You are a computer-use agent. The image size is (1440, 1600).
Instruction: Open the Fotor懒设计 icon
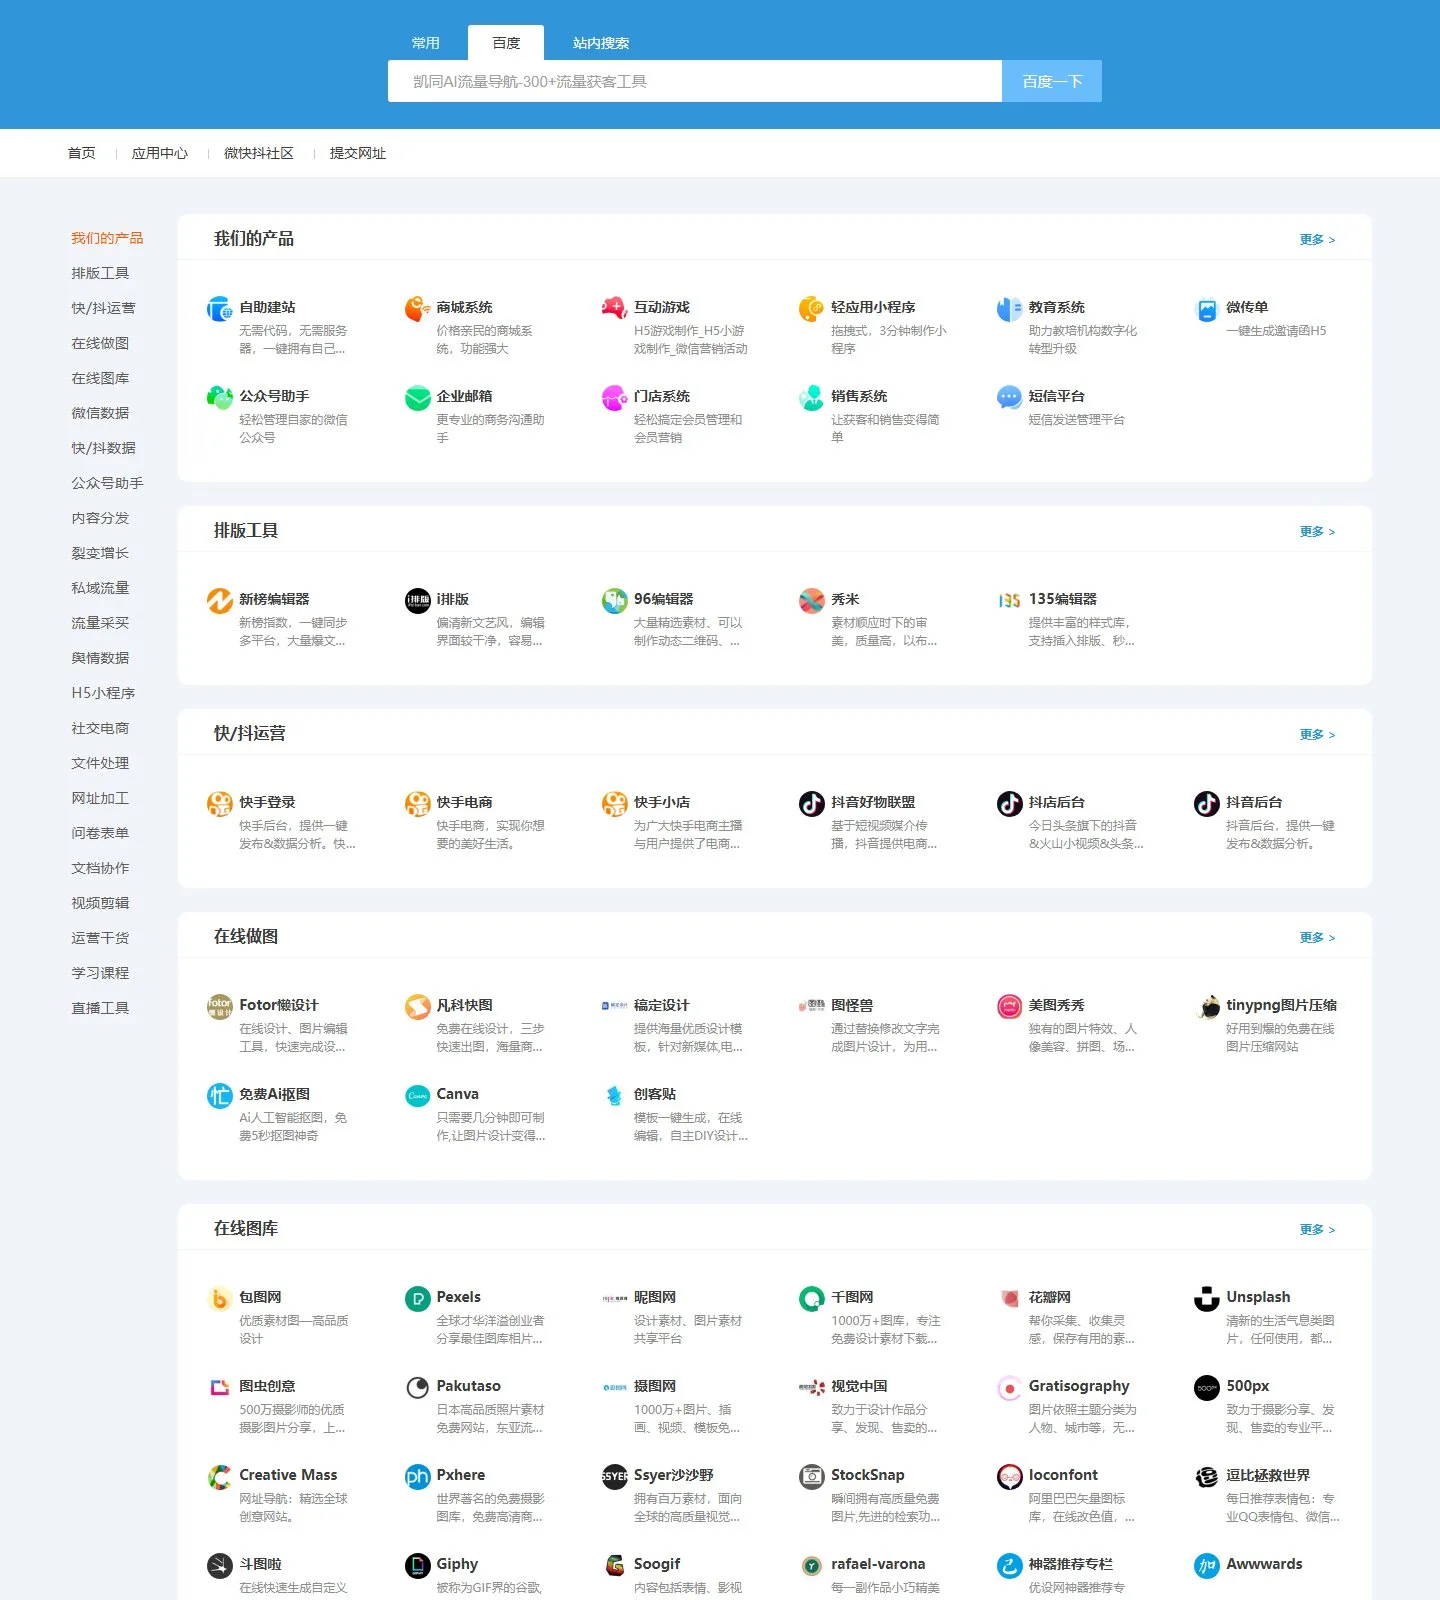pyautogui.click(x=219, y=1007)
